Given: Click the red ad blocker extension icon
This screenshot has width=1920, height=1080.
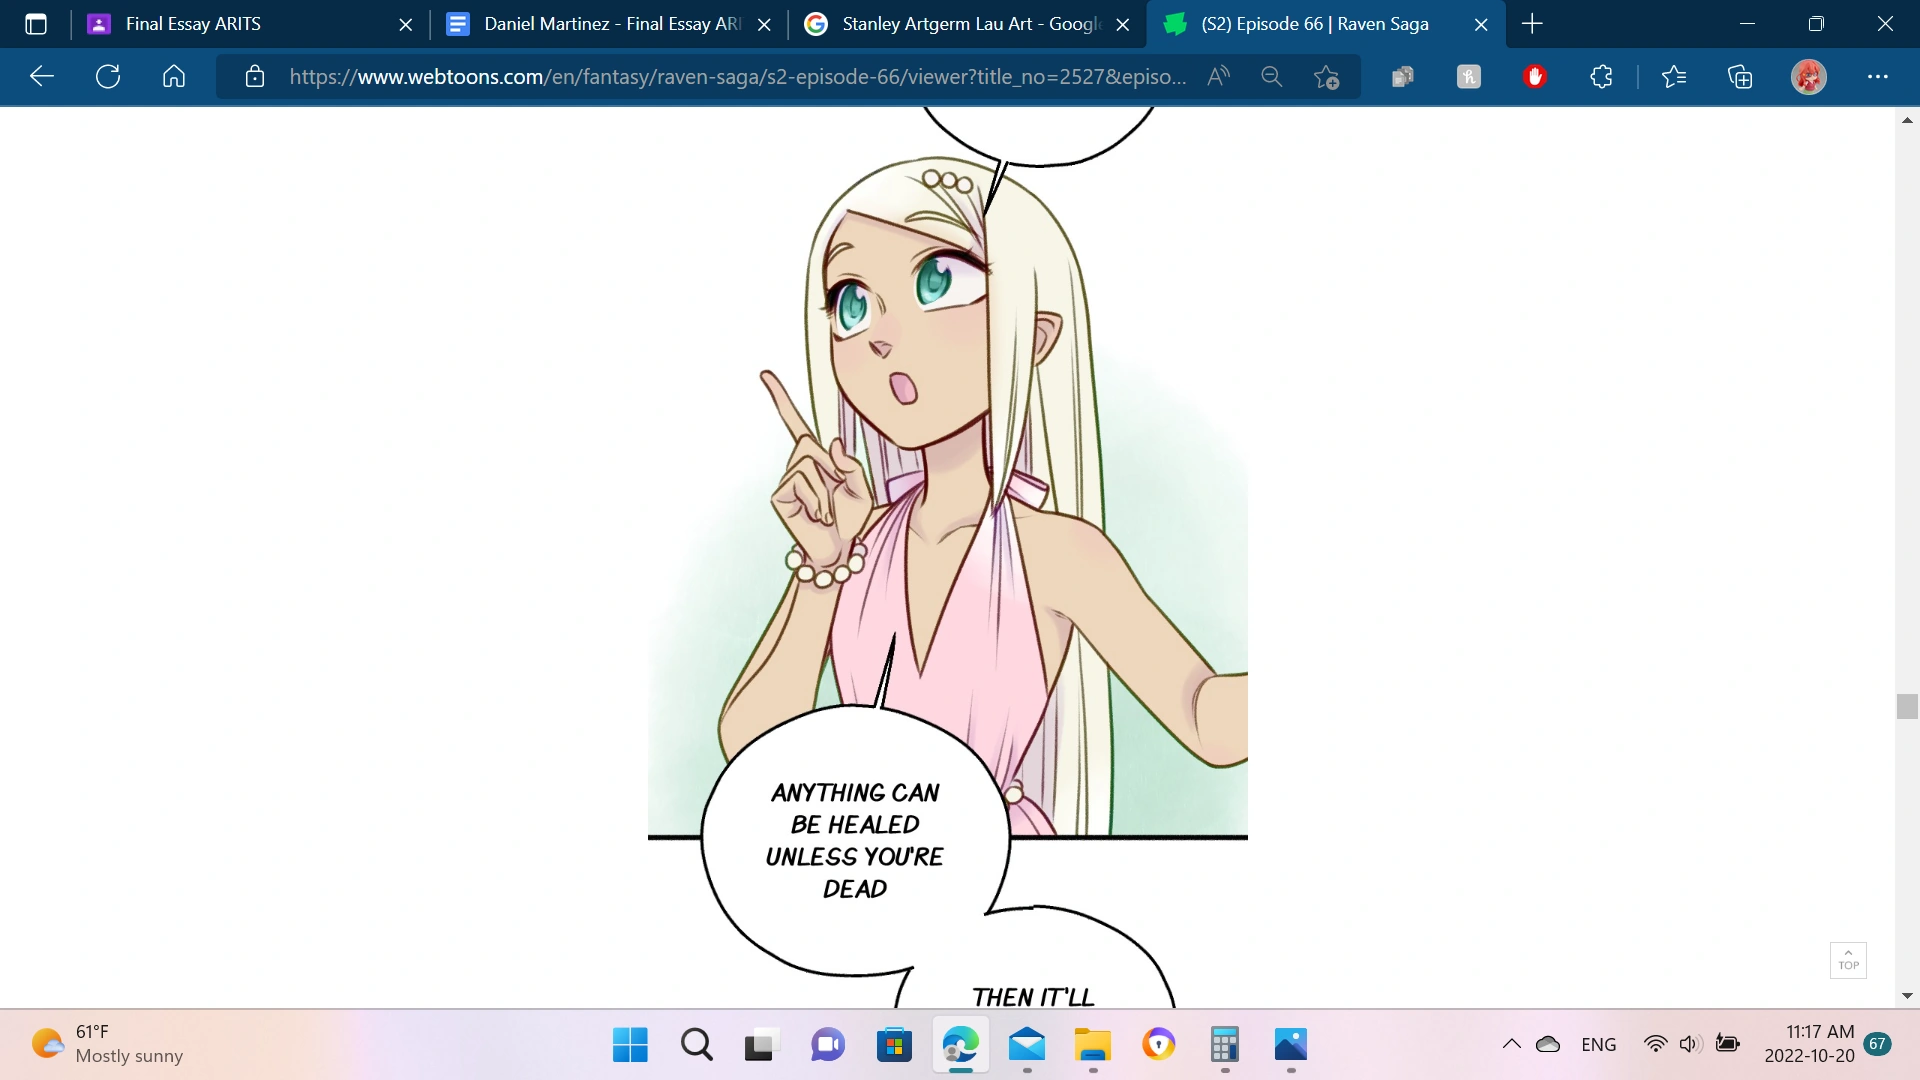Looking at the screenshot, I should click(1535, 76).
